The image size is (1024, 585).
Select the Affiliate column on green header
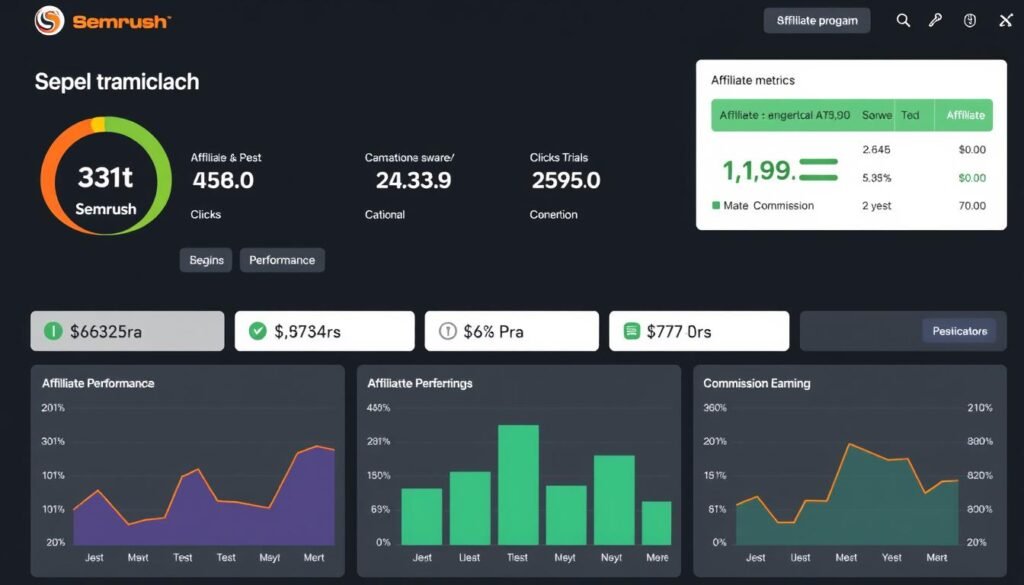[x=965, y=115]
